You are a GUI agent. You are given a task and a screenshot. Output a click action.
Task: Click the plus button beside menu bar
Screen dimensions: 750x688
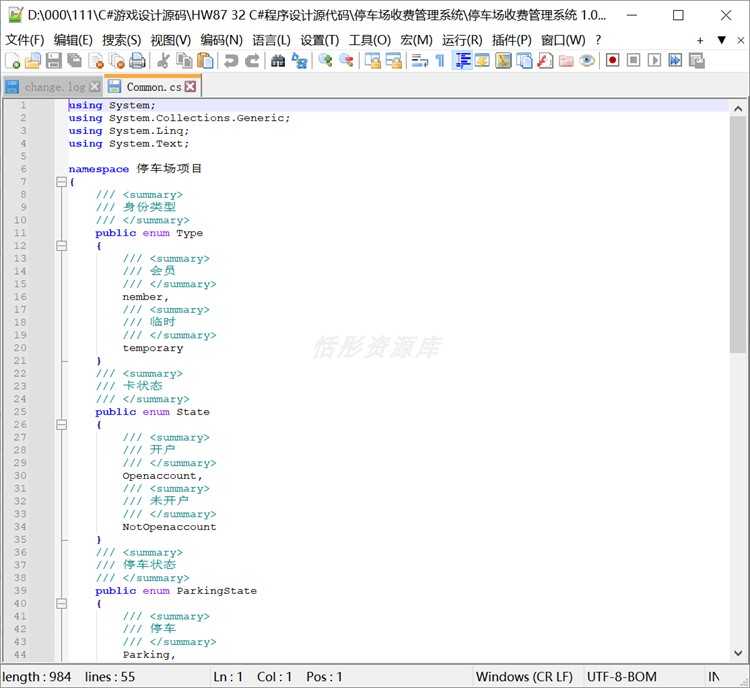pyautogui.click(x=700, y=41)
